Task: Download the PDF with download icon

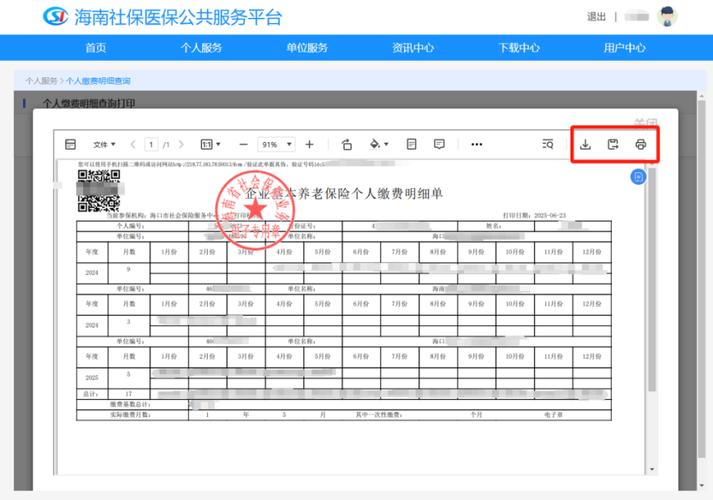Action: (x=586, y=145)
